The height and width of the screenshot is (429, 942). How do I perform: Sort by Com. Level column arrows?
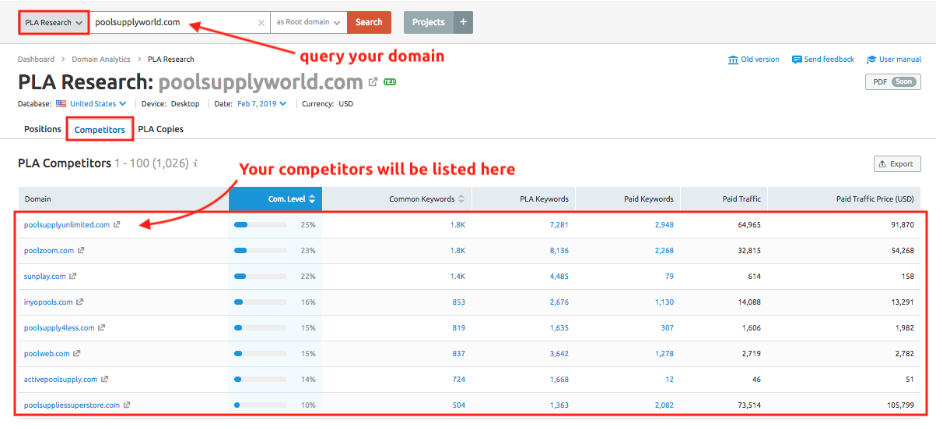click(312, 199)
